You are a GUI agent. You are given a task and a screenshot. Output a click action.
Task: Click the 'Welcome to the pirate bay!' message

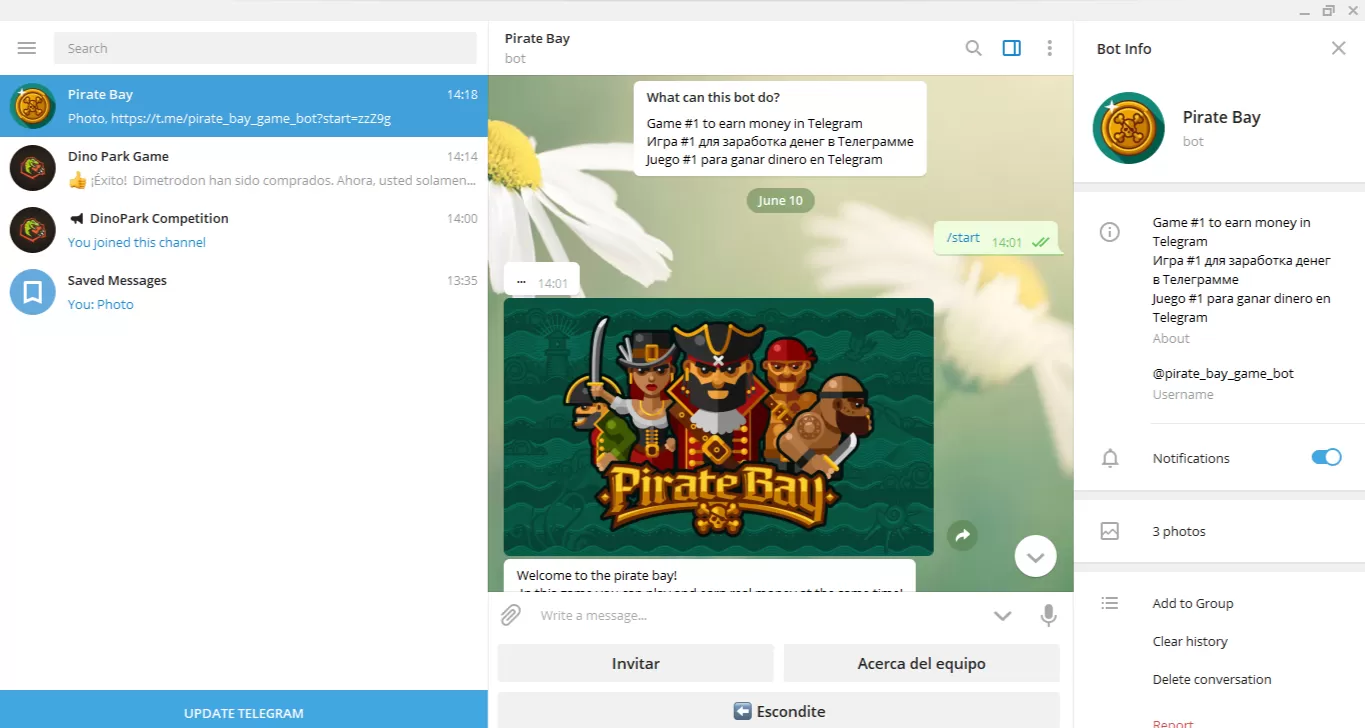[x=709, y=576]
